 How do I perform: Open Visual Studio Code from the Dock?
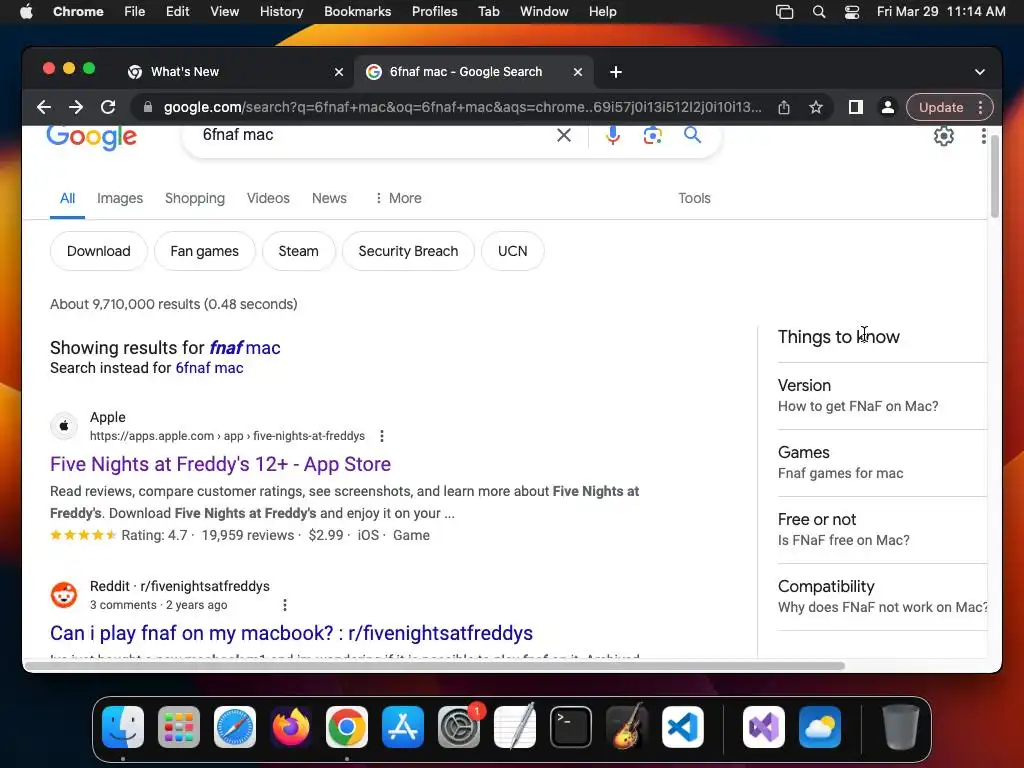(x=682, y=727)
